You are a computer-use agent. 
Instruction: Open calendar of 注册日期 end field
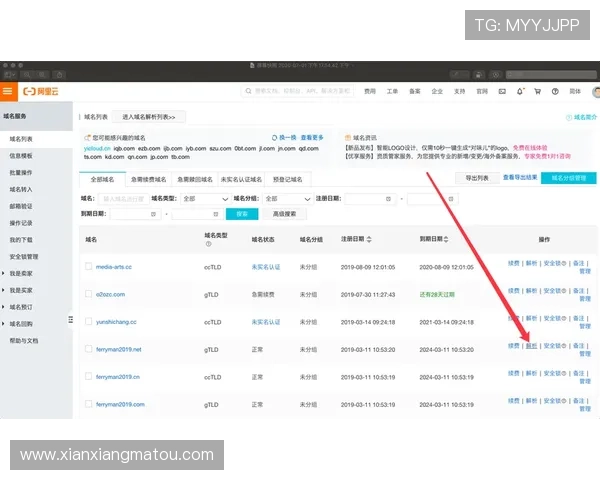(451, 199)
